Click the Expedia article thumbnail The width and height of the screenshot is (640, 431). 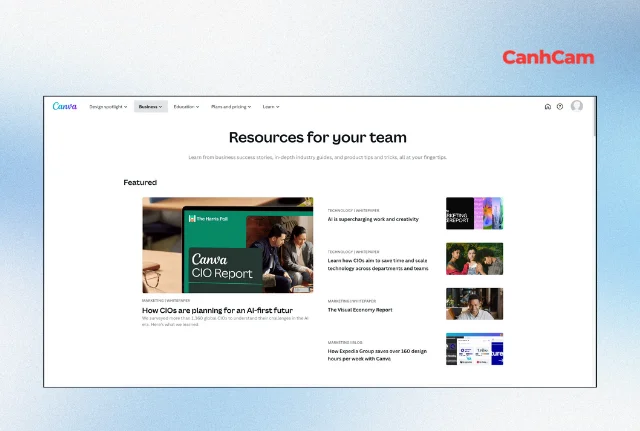pyautogui.click(x=474, y=349)
